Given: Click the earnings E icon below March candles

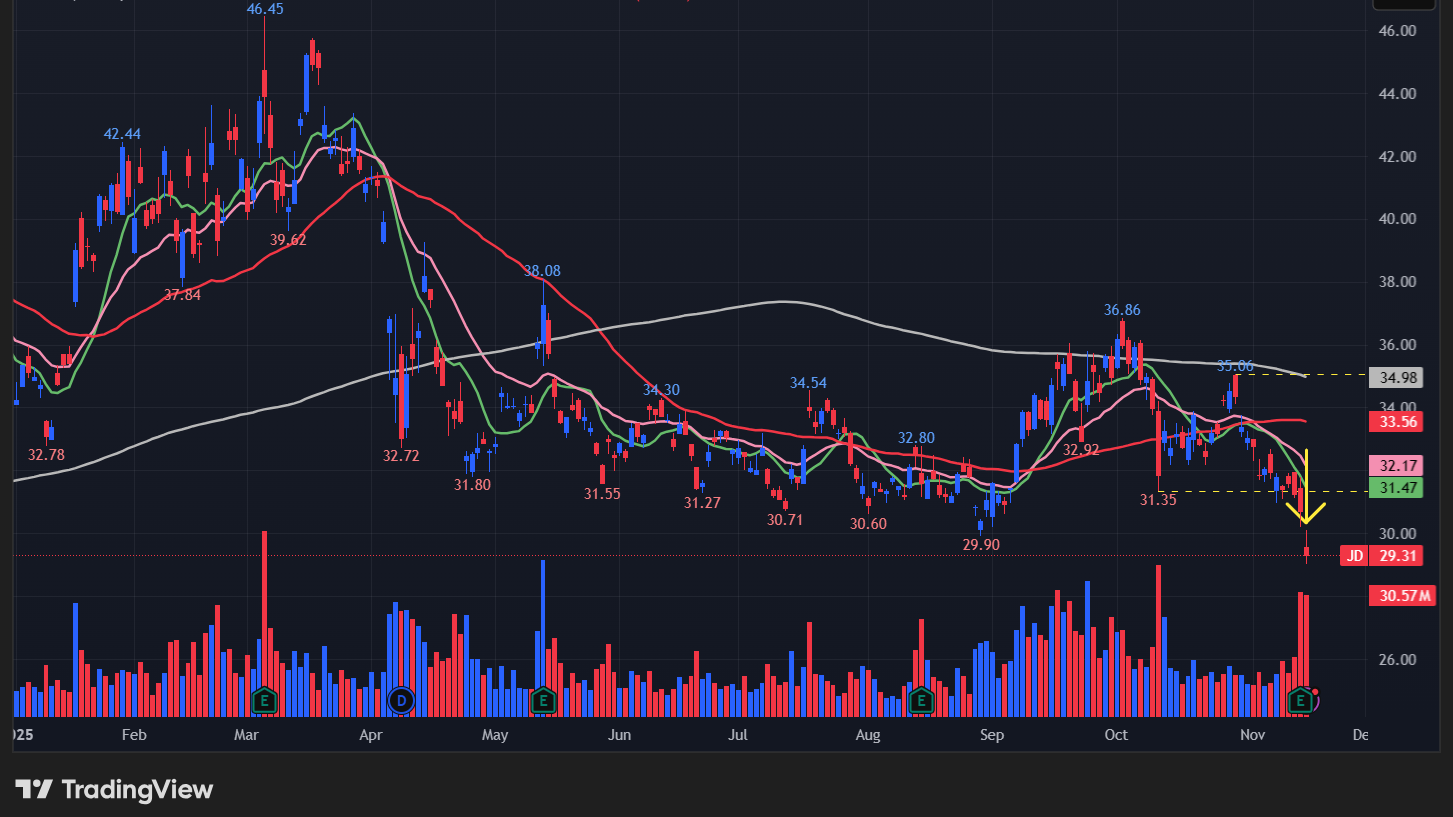Looking at the screenshot, I should point(263,701).
